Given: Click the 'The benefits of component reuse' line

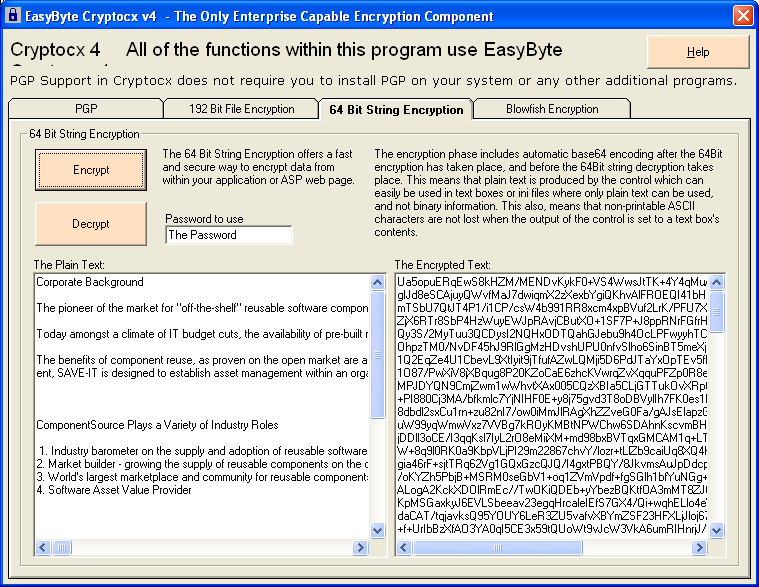Looking at the screenshot, I should (202, 360).
